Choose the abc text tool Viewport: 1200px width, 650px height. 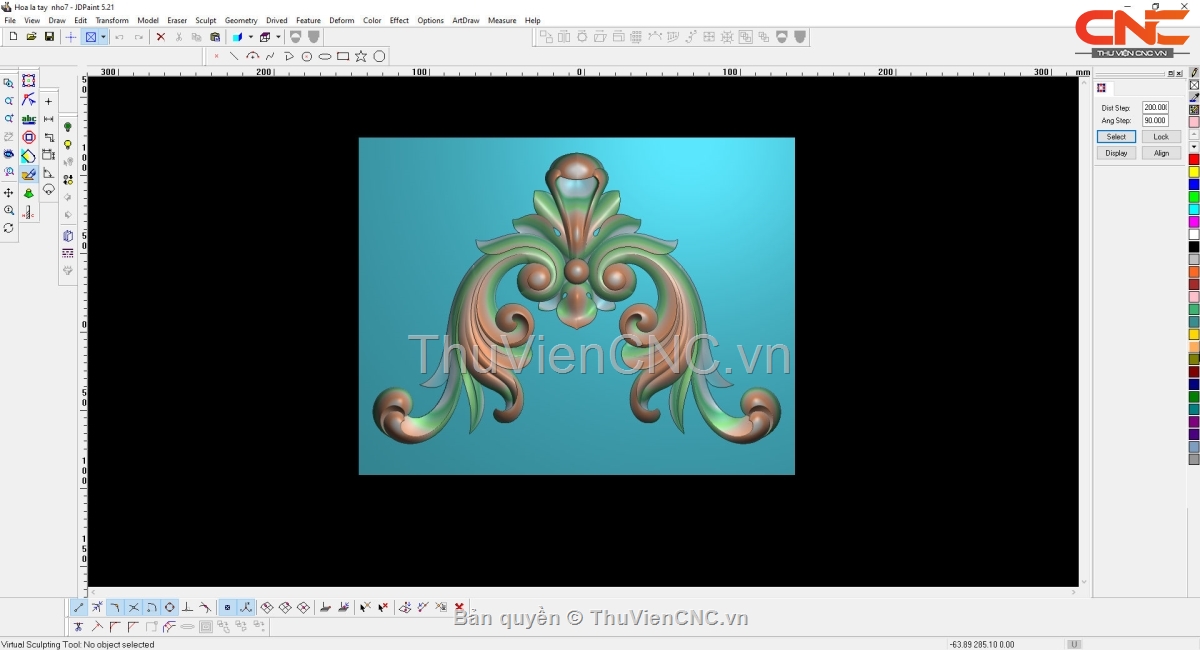[x=29, y=119]
